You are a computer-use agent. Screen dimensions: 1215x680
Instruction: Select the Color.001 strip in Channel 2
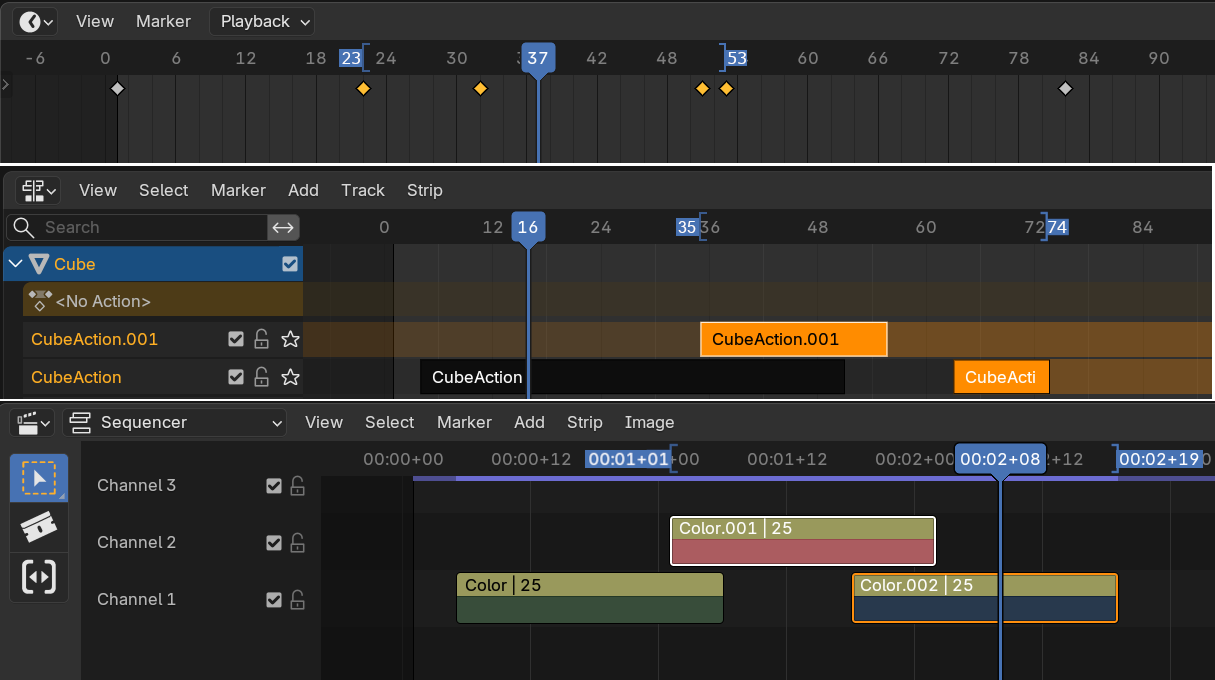pyautogui.click(x=803, y=541)
